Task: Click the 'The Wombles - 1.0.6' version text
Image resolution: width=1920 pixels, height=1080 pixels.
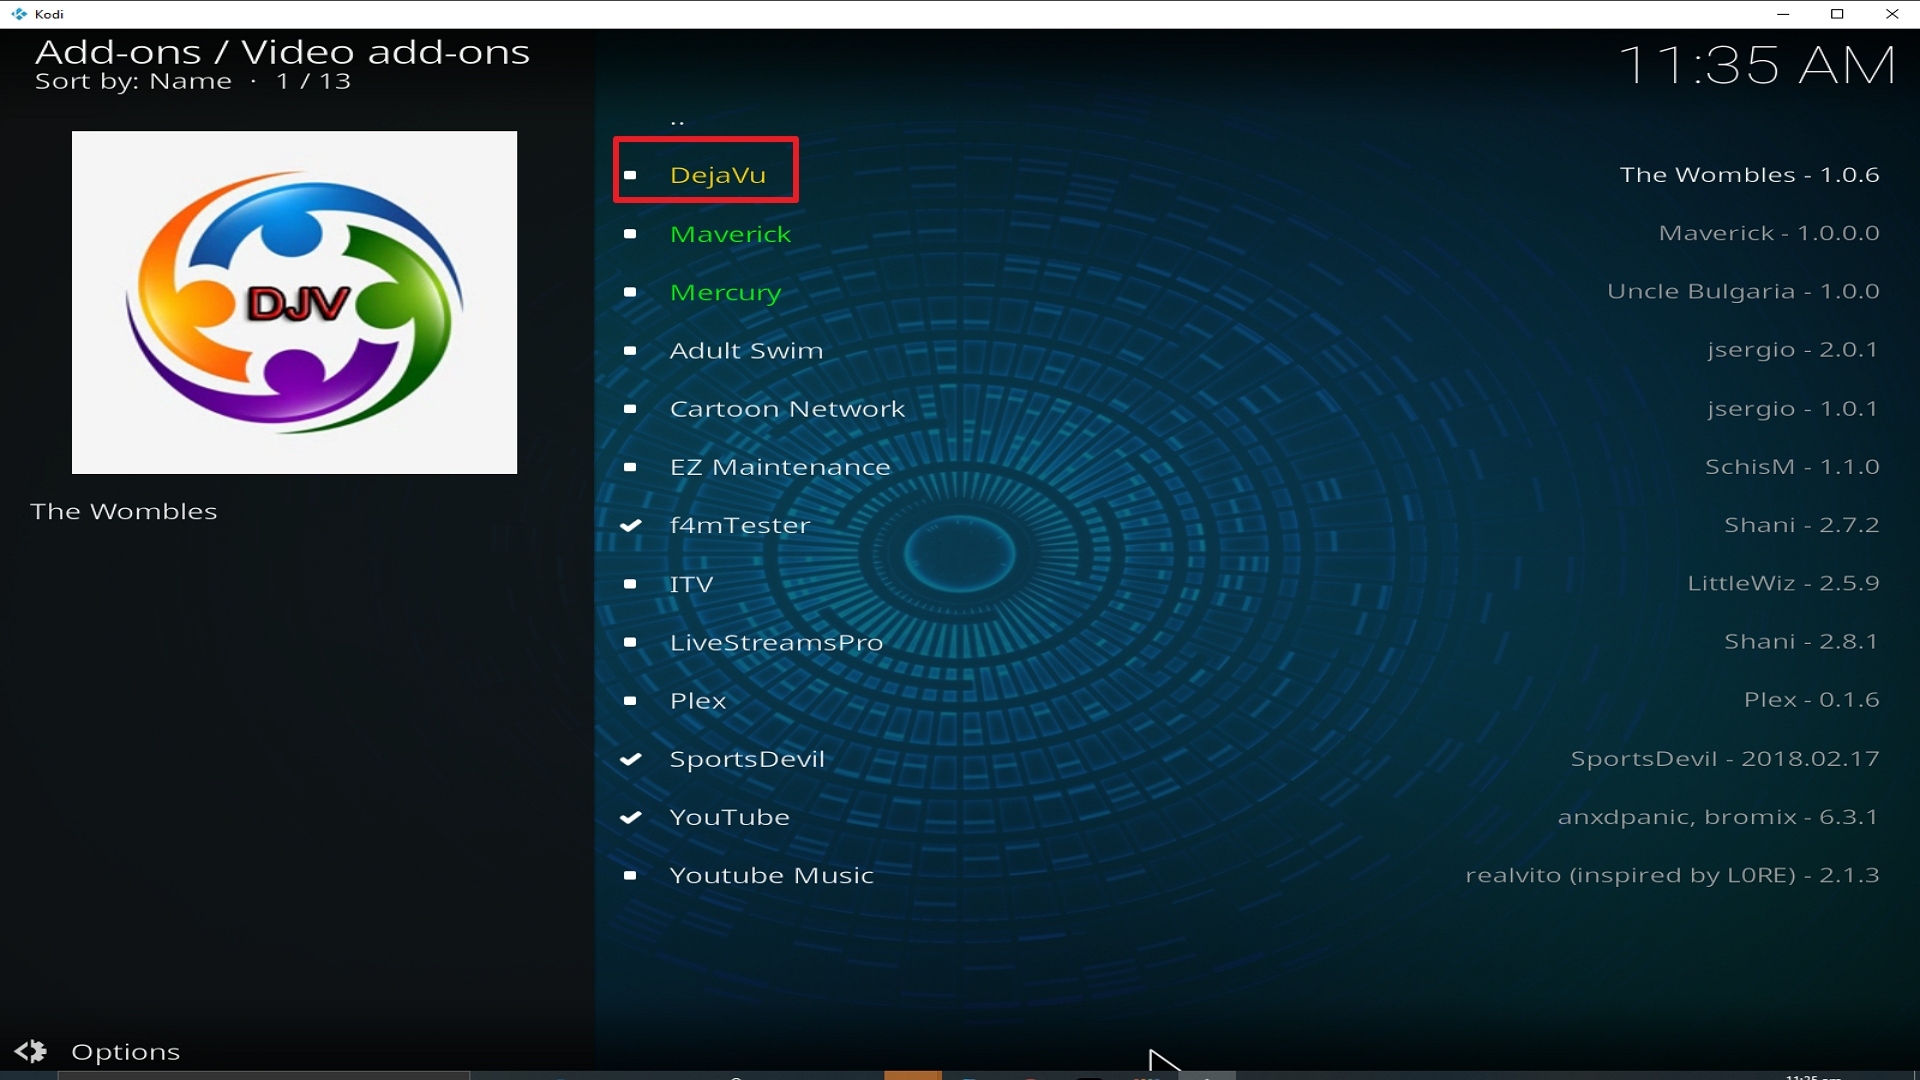Action: (x=1750, y=175)
